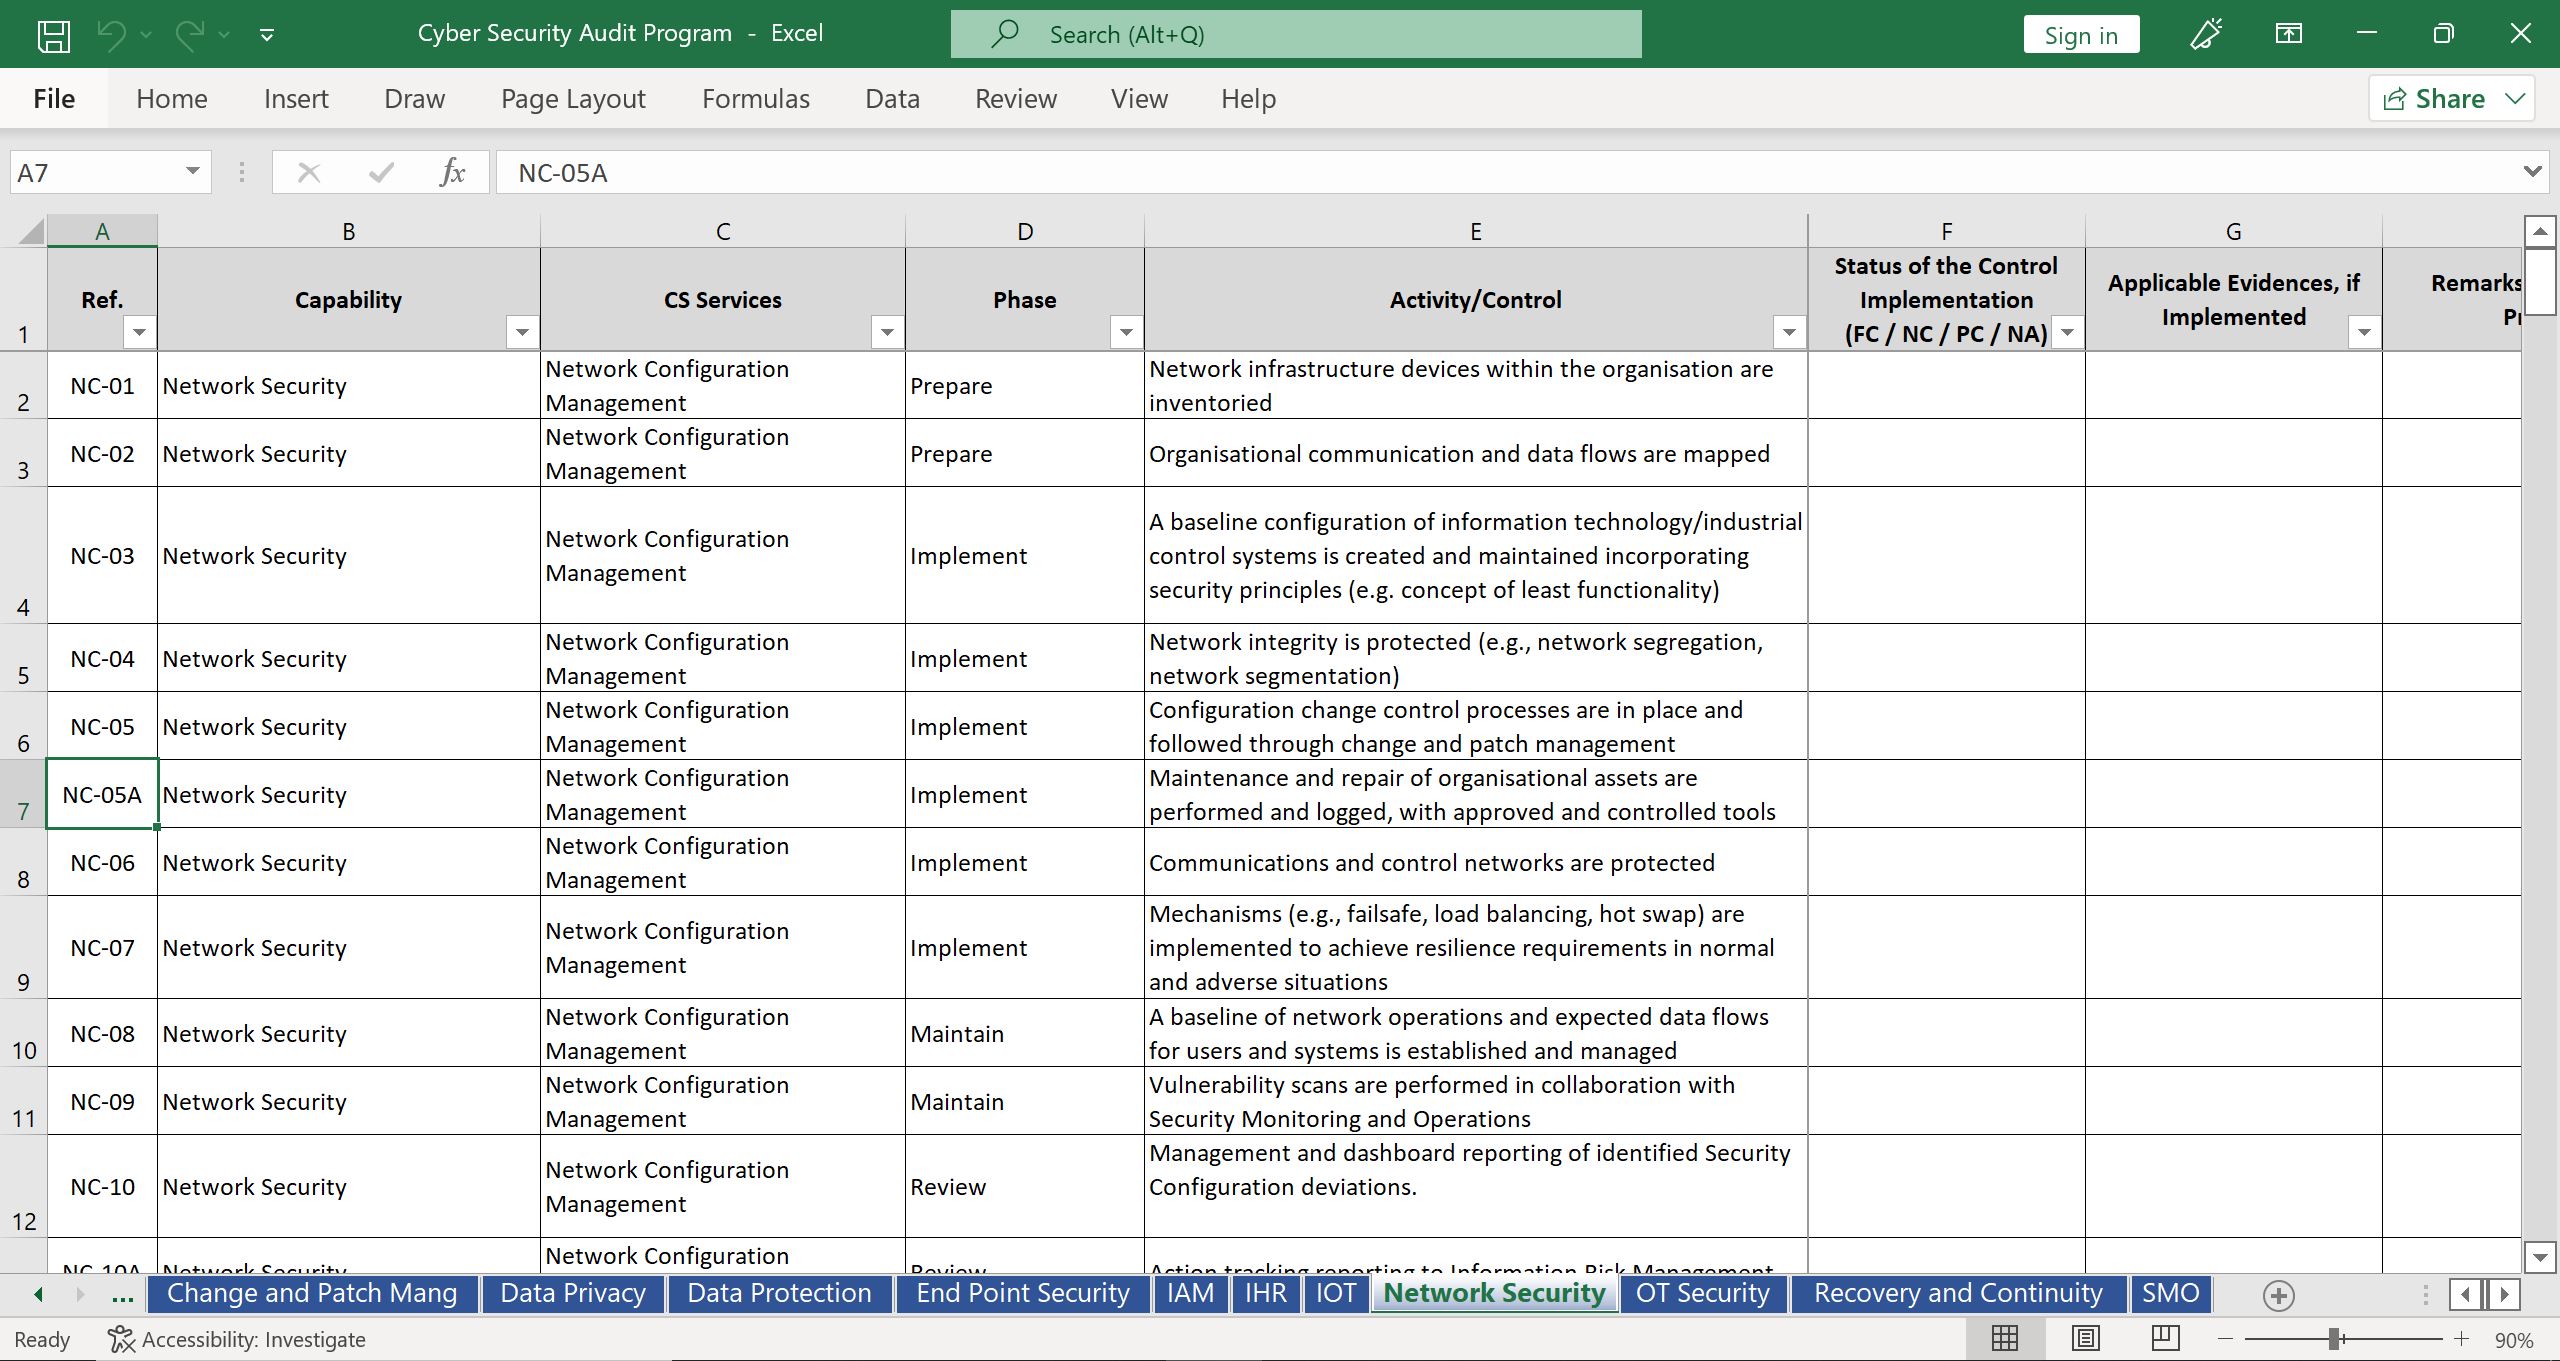The height and width of the screenshot is (1361, 2560).
Task: Click the Save icon in title bar
Action: [x=53, y=35]
